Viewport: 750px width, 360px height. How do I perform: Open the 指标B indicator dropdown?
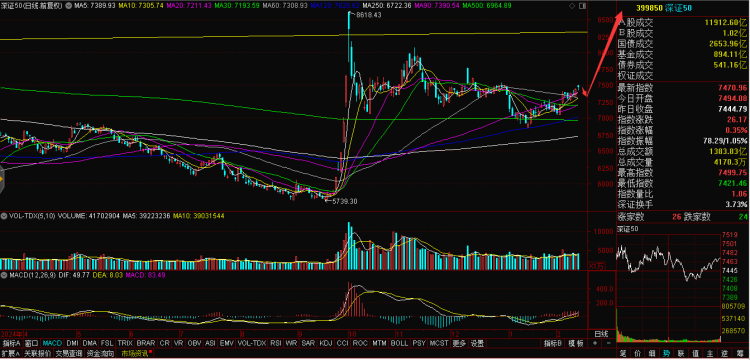pos(552,343)
